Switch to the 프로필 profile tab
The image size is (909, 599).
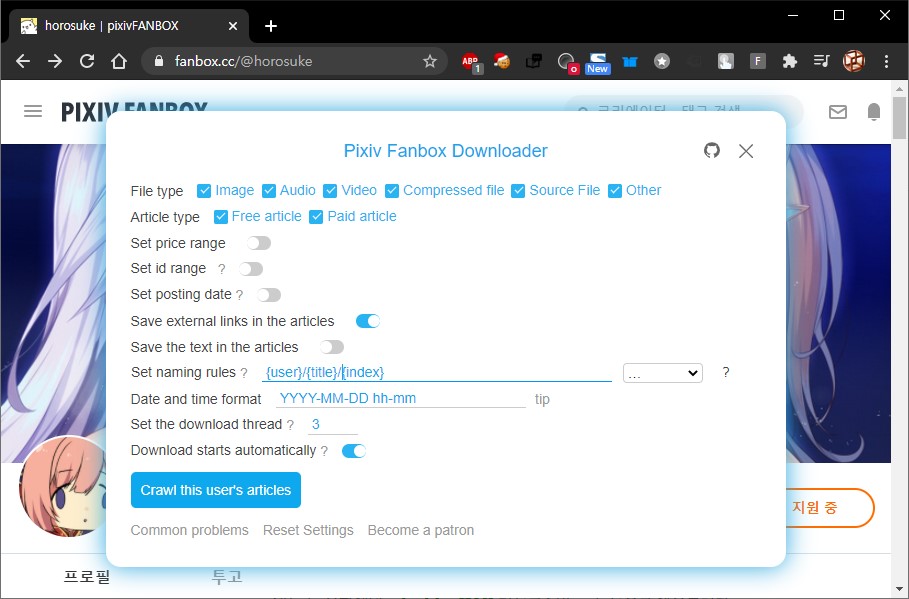[x=86, y=577]
